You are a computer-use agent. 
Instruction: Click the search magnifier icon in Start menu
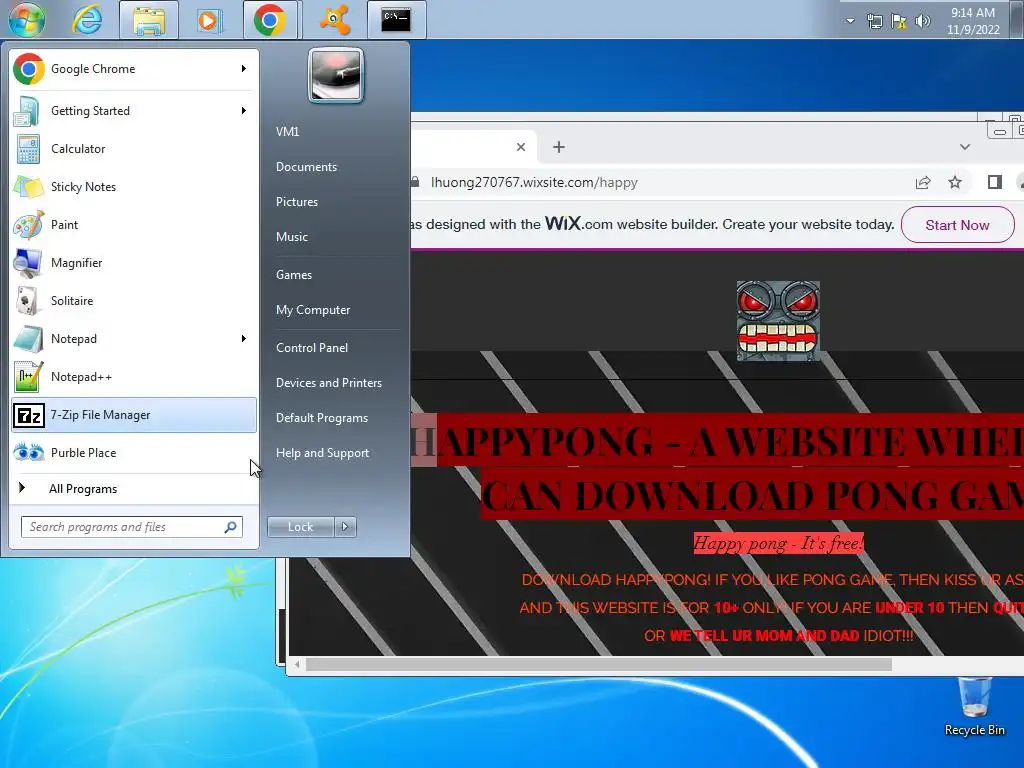[x=231, y=527]
